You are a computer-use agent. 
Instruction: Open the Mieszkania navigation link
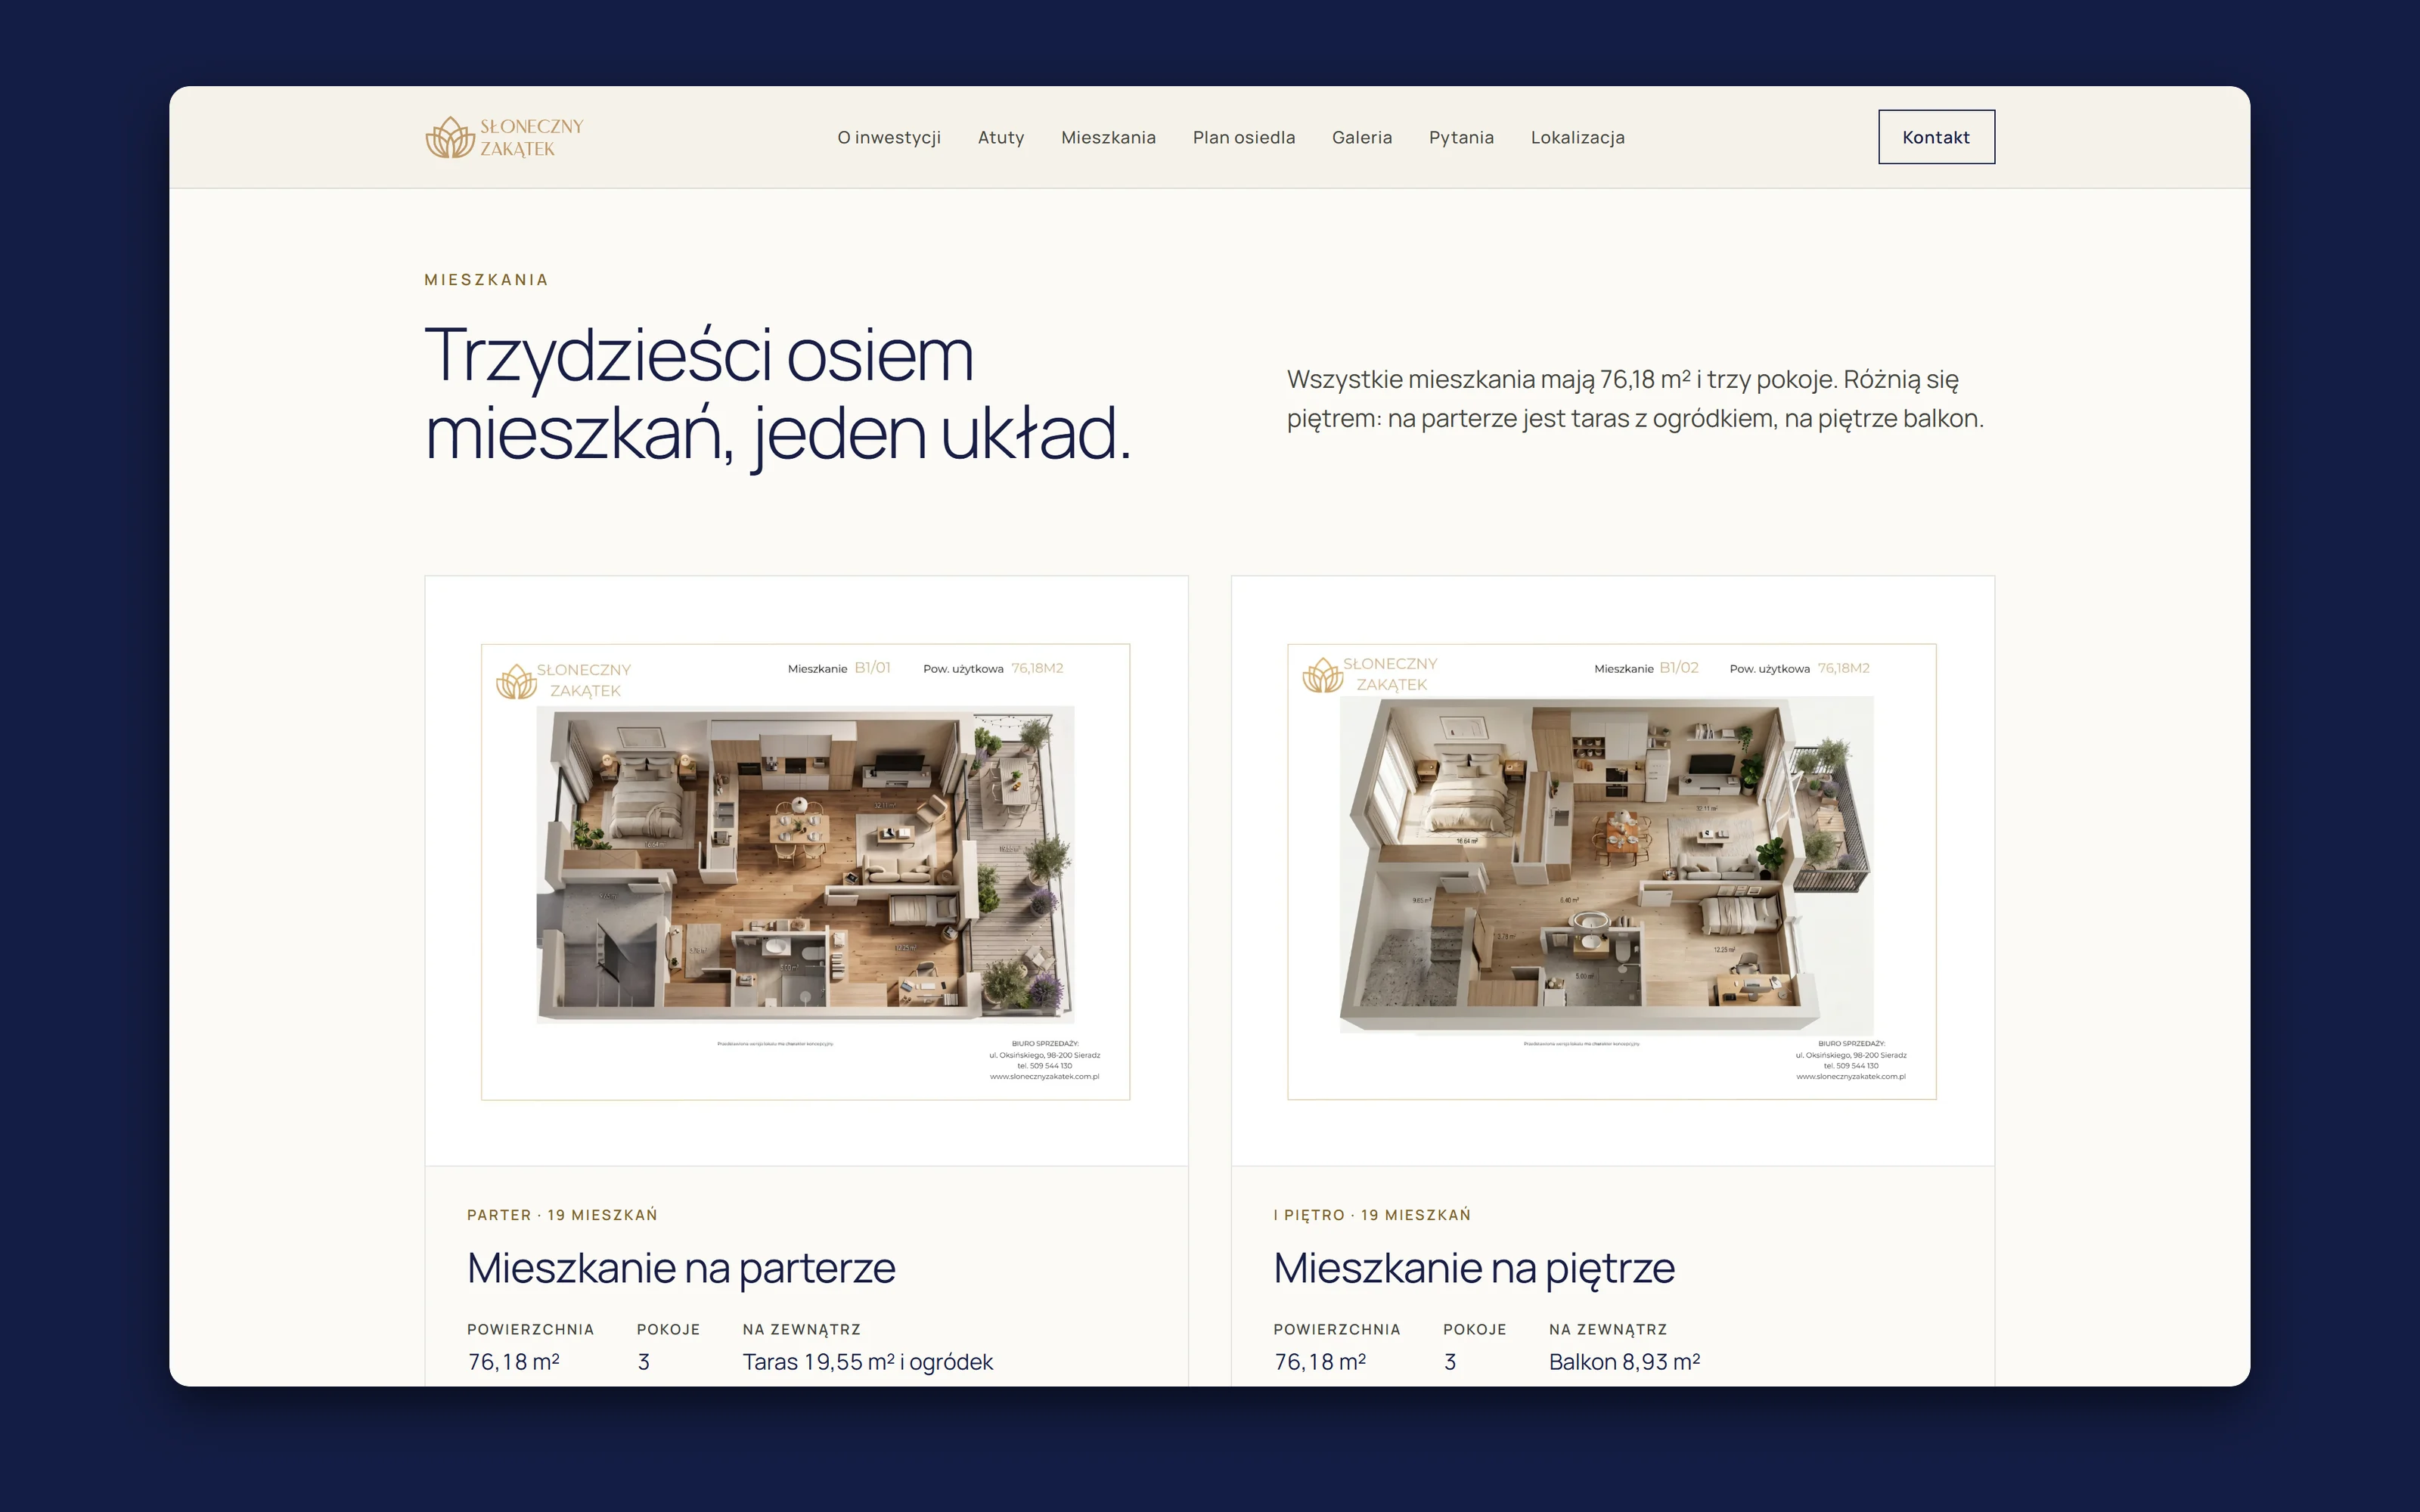(x=1108, y=137)
